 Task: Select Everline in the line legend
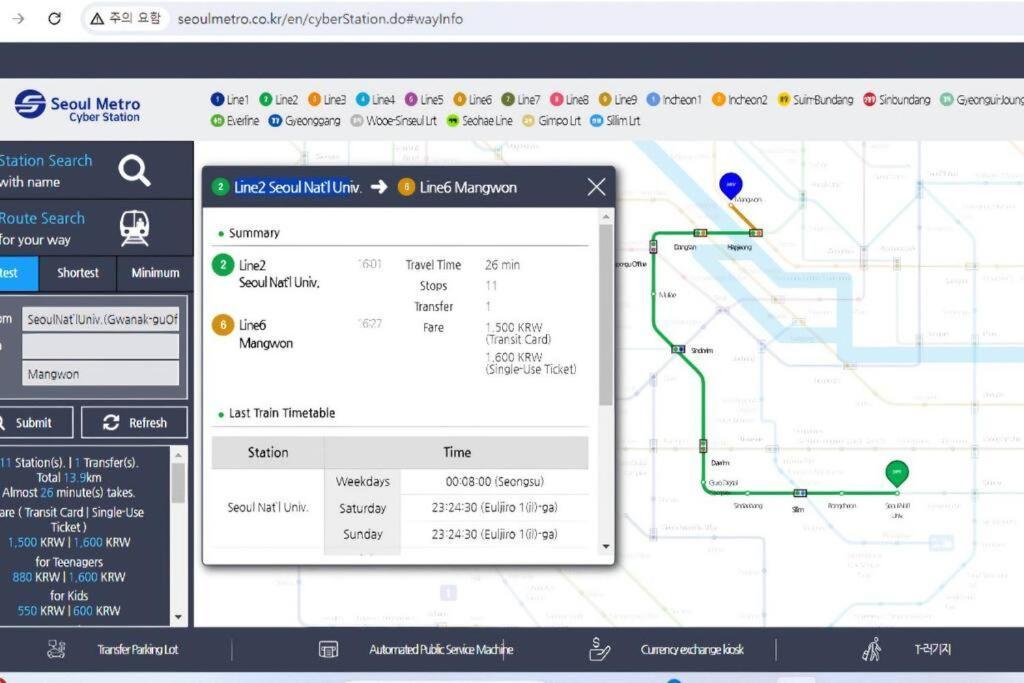click(x=235, y=121)
